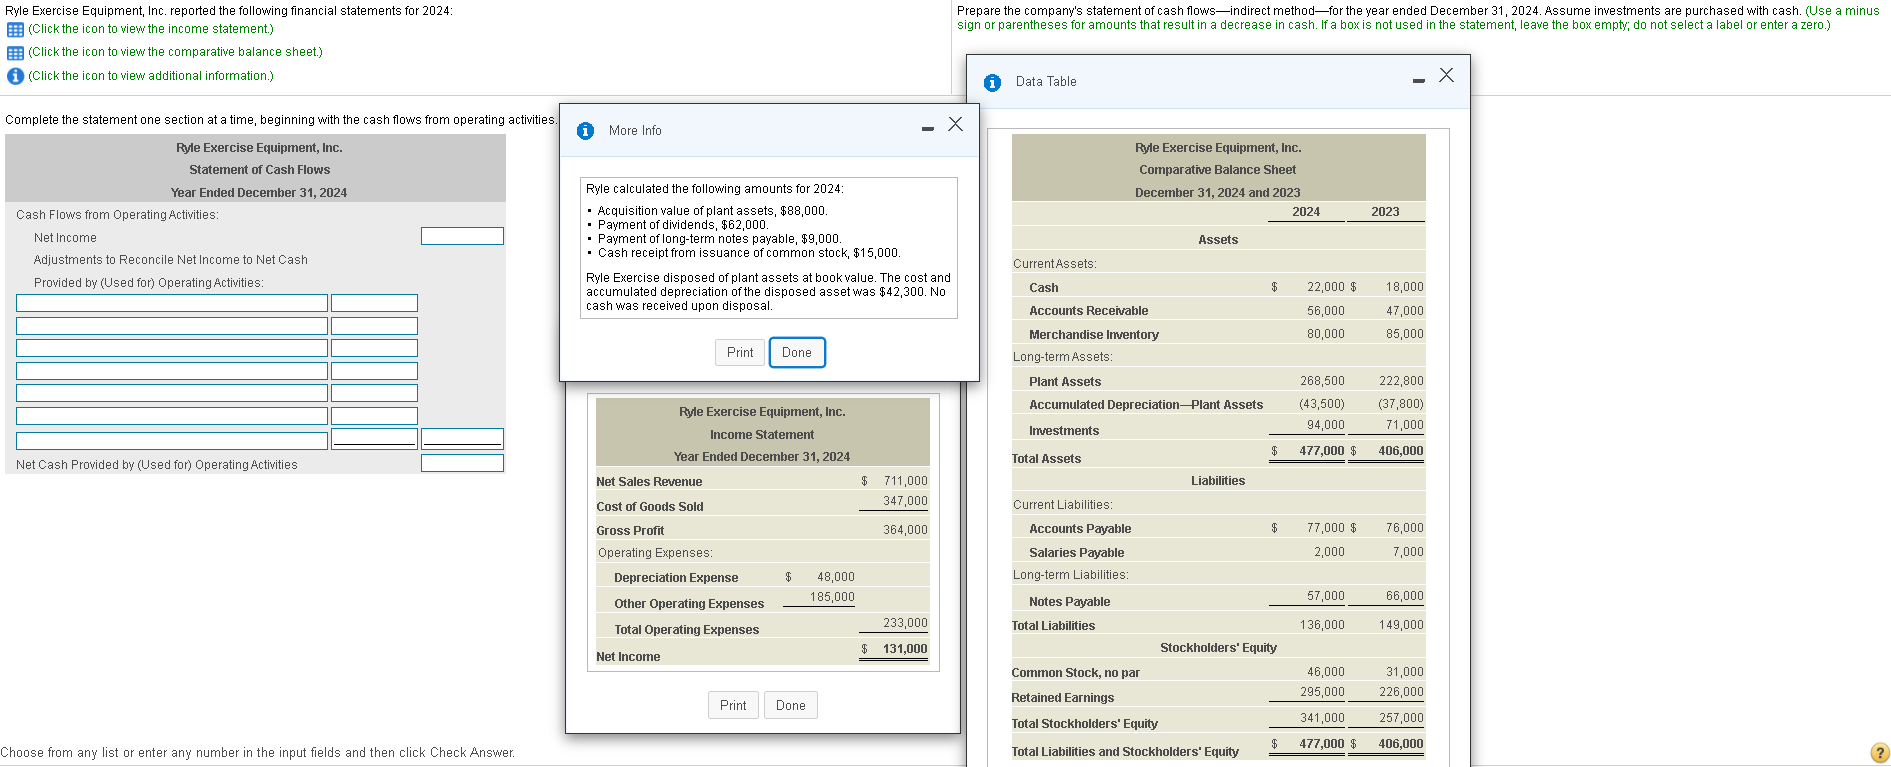The image size is (1891, 767).
Task: Minimize the More Info popup
Action: pos(928,128)
